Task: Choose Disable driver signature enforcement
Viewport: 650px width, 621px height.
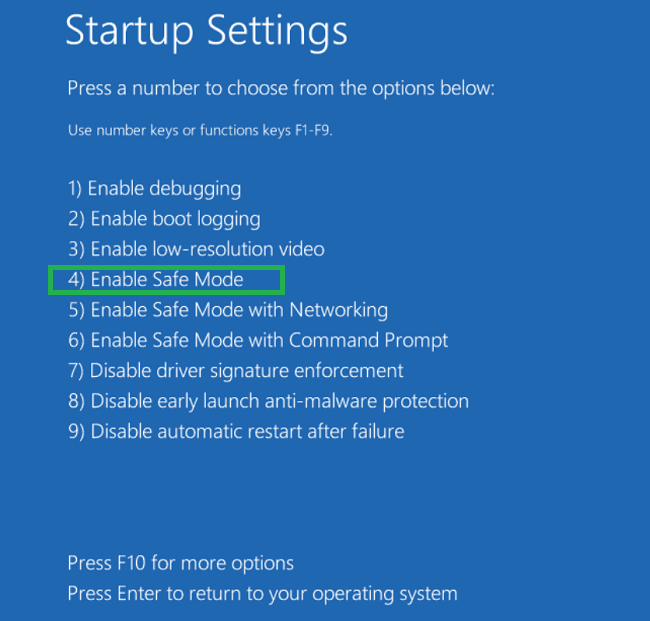Action: [236, 371]
